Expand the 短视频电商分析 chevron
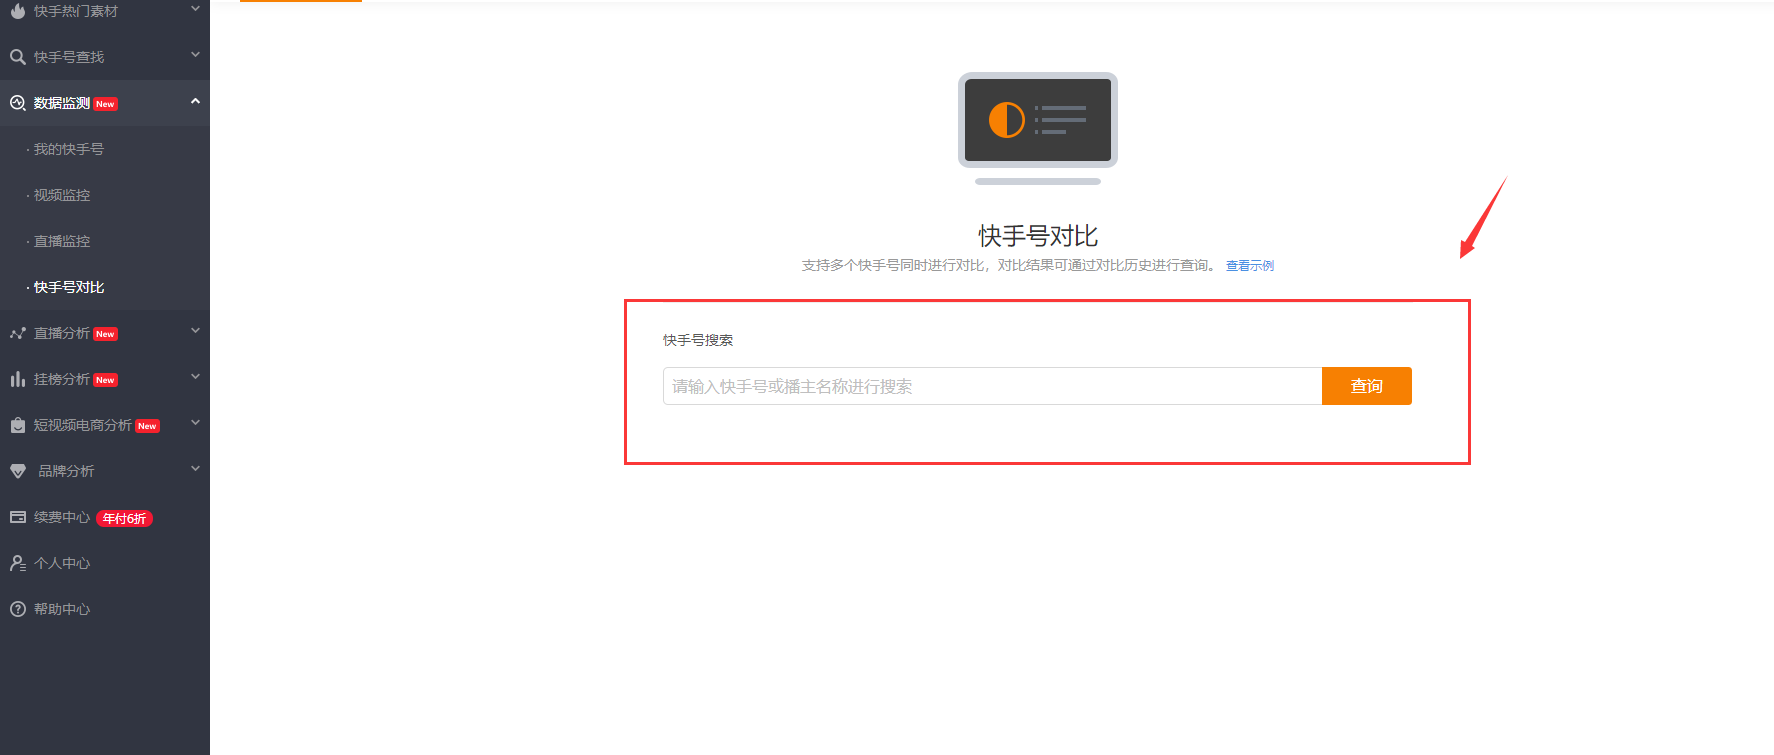This screenshot has width=1774, height=755. tap(195, 423)
